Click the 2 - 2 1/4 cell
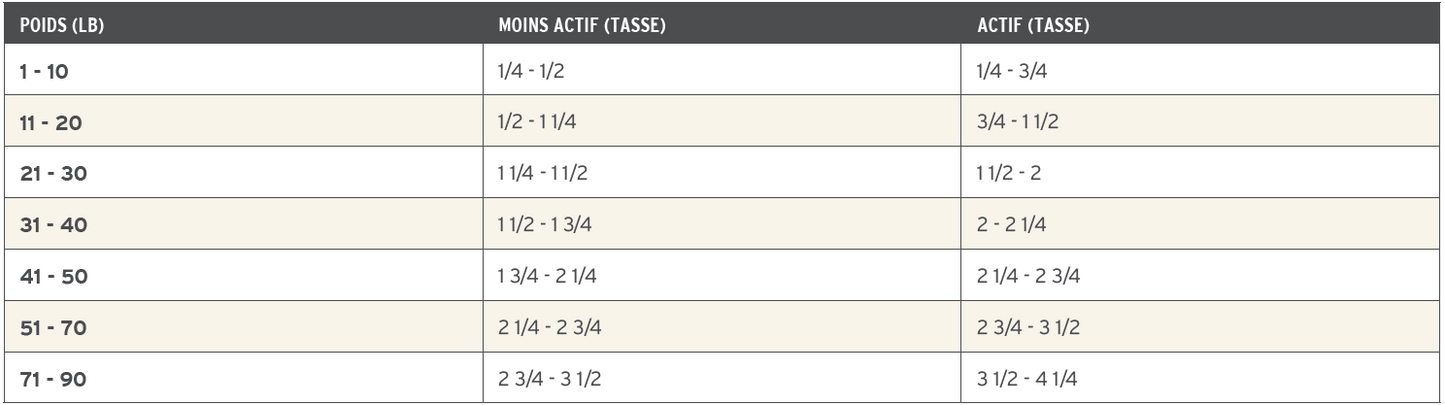The width and height of the screenshot is (1445, 405). (x=1011, y=225)
